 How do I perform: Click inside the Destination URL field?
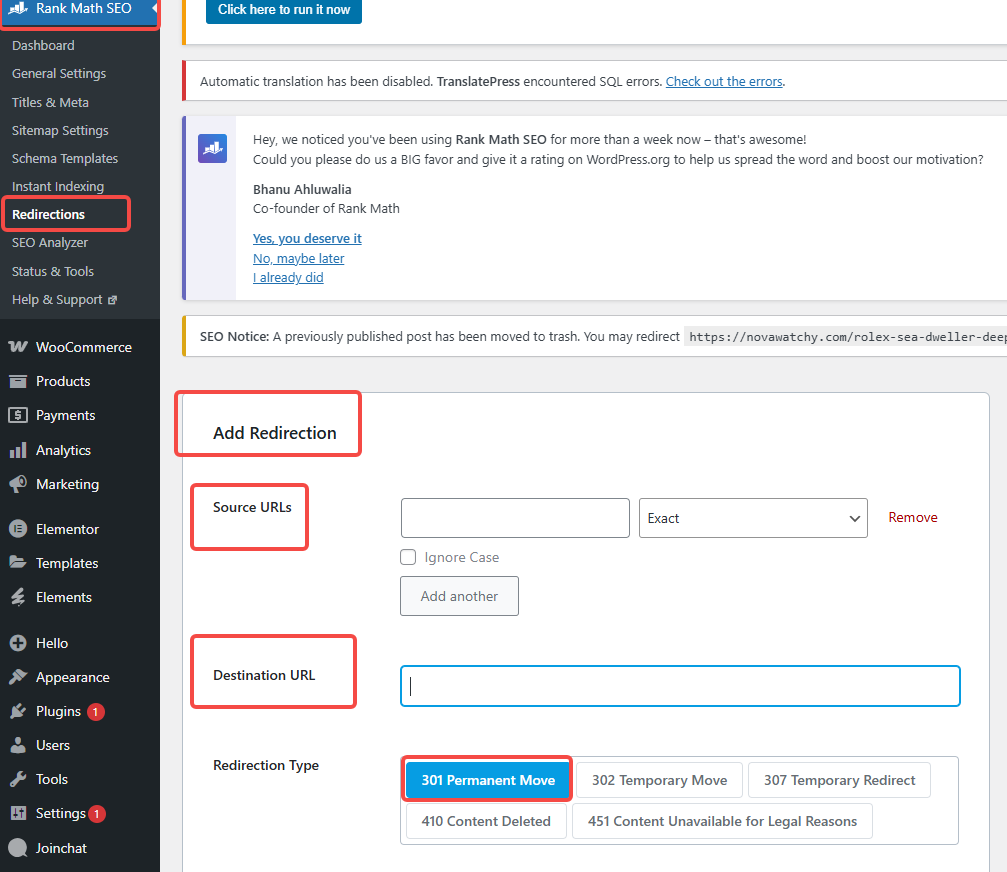680,686
